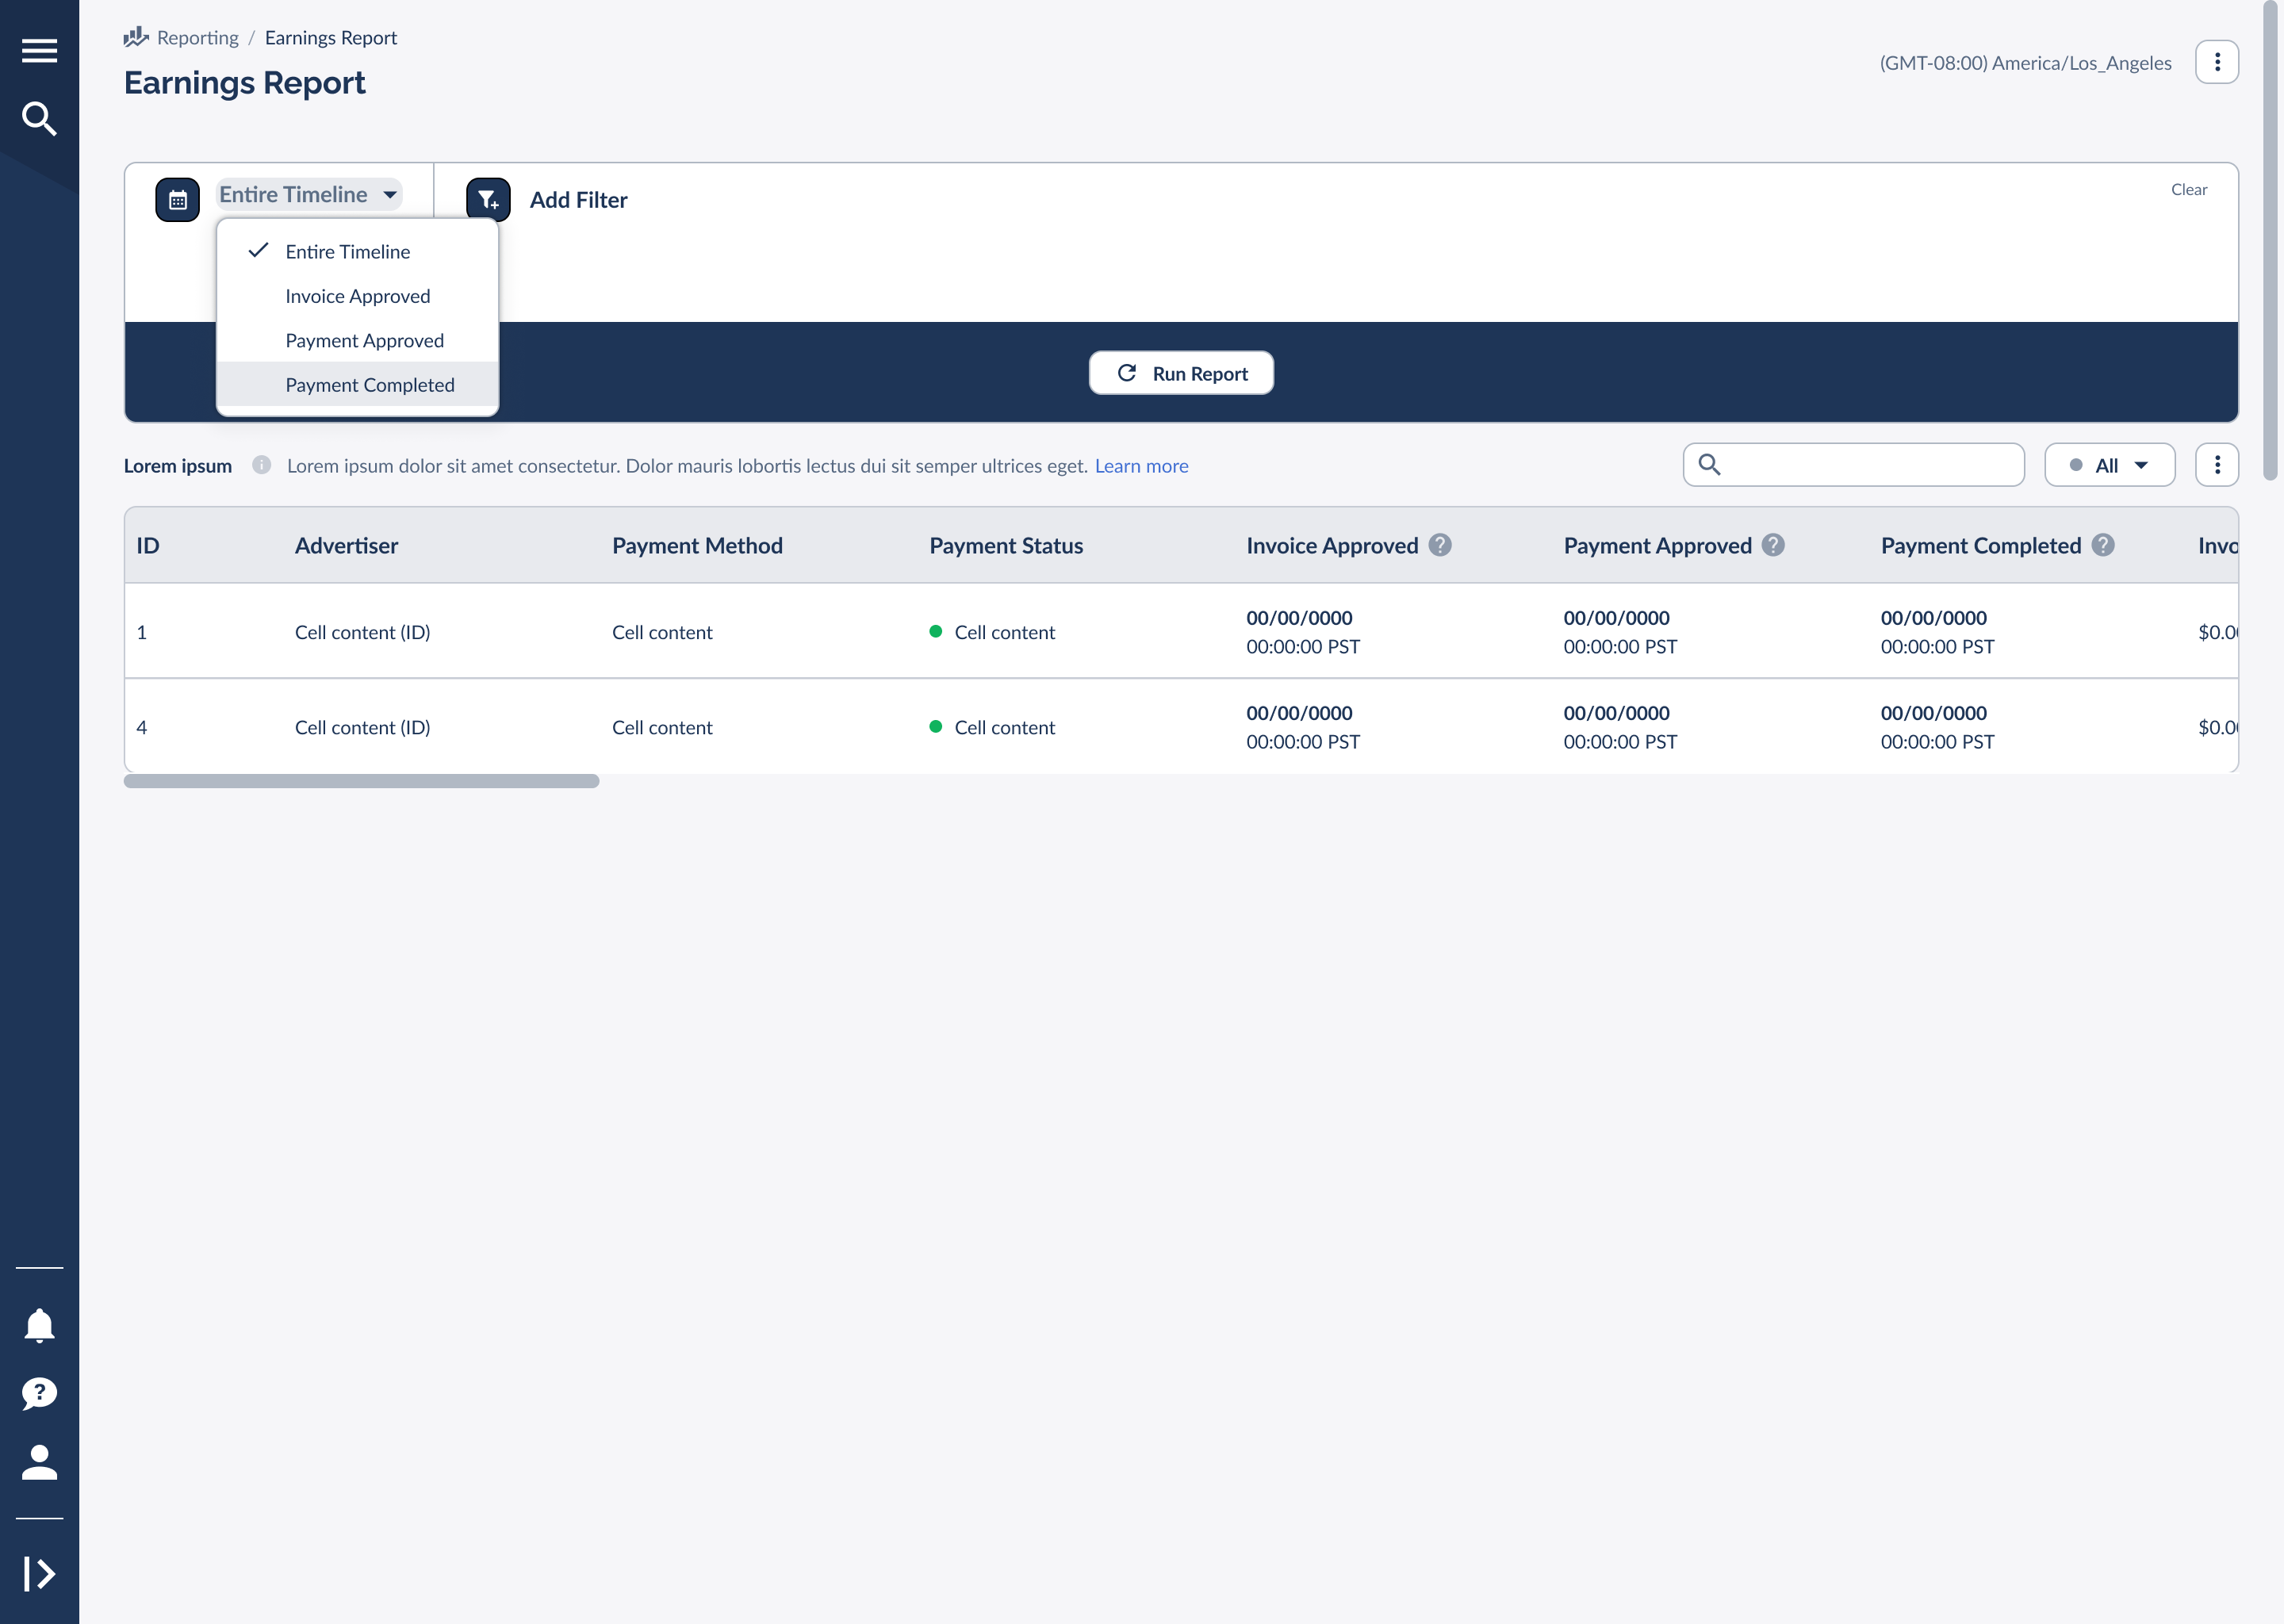Click Advertiser cell in row 1

pyautogui.click(x=362, y=632)
